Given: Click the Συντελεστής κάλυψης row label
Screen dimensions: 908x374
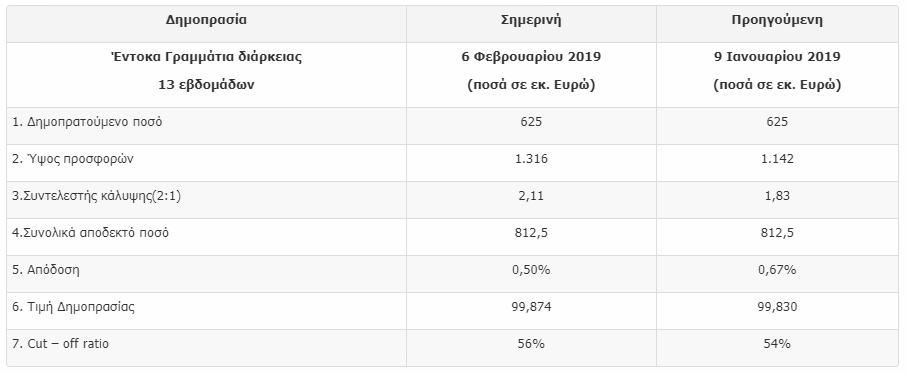Looking at the screenshot, I should (x=97, y=196).
